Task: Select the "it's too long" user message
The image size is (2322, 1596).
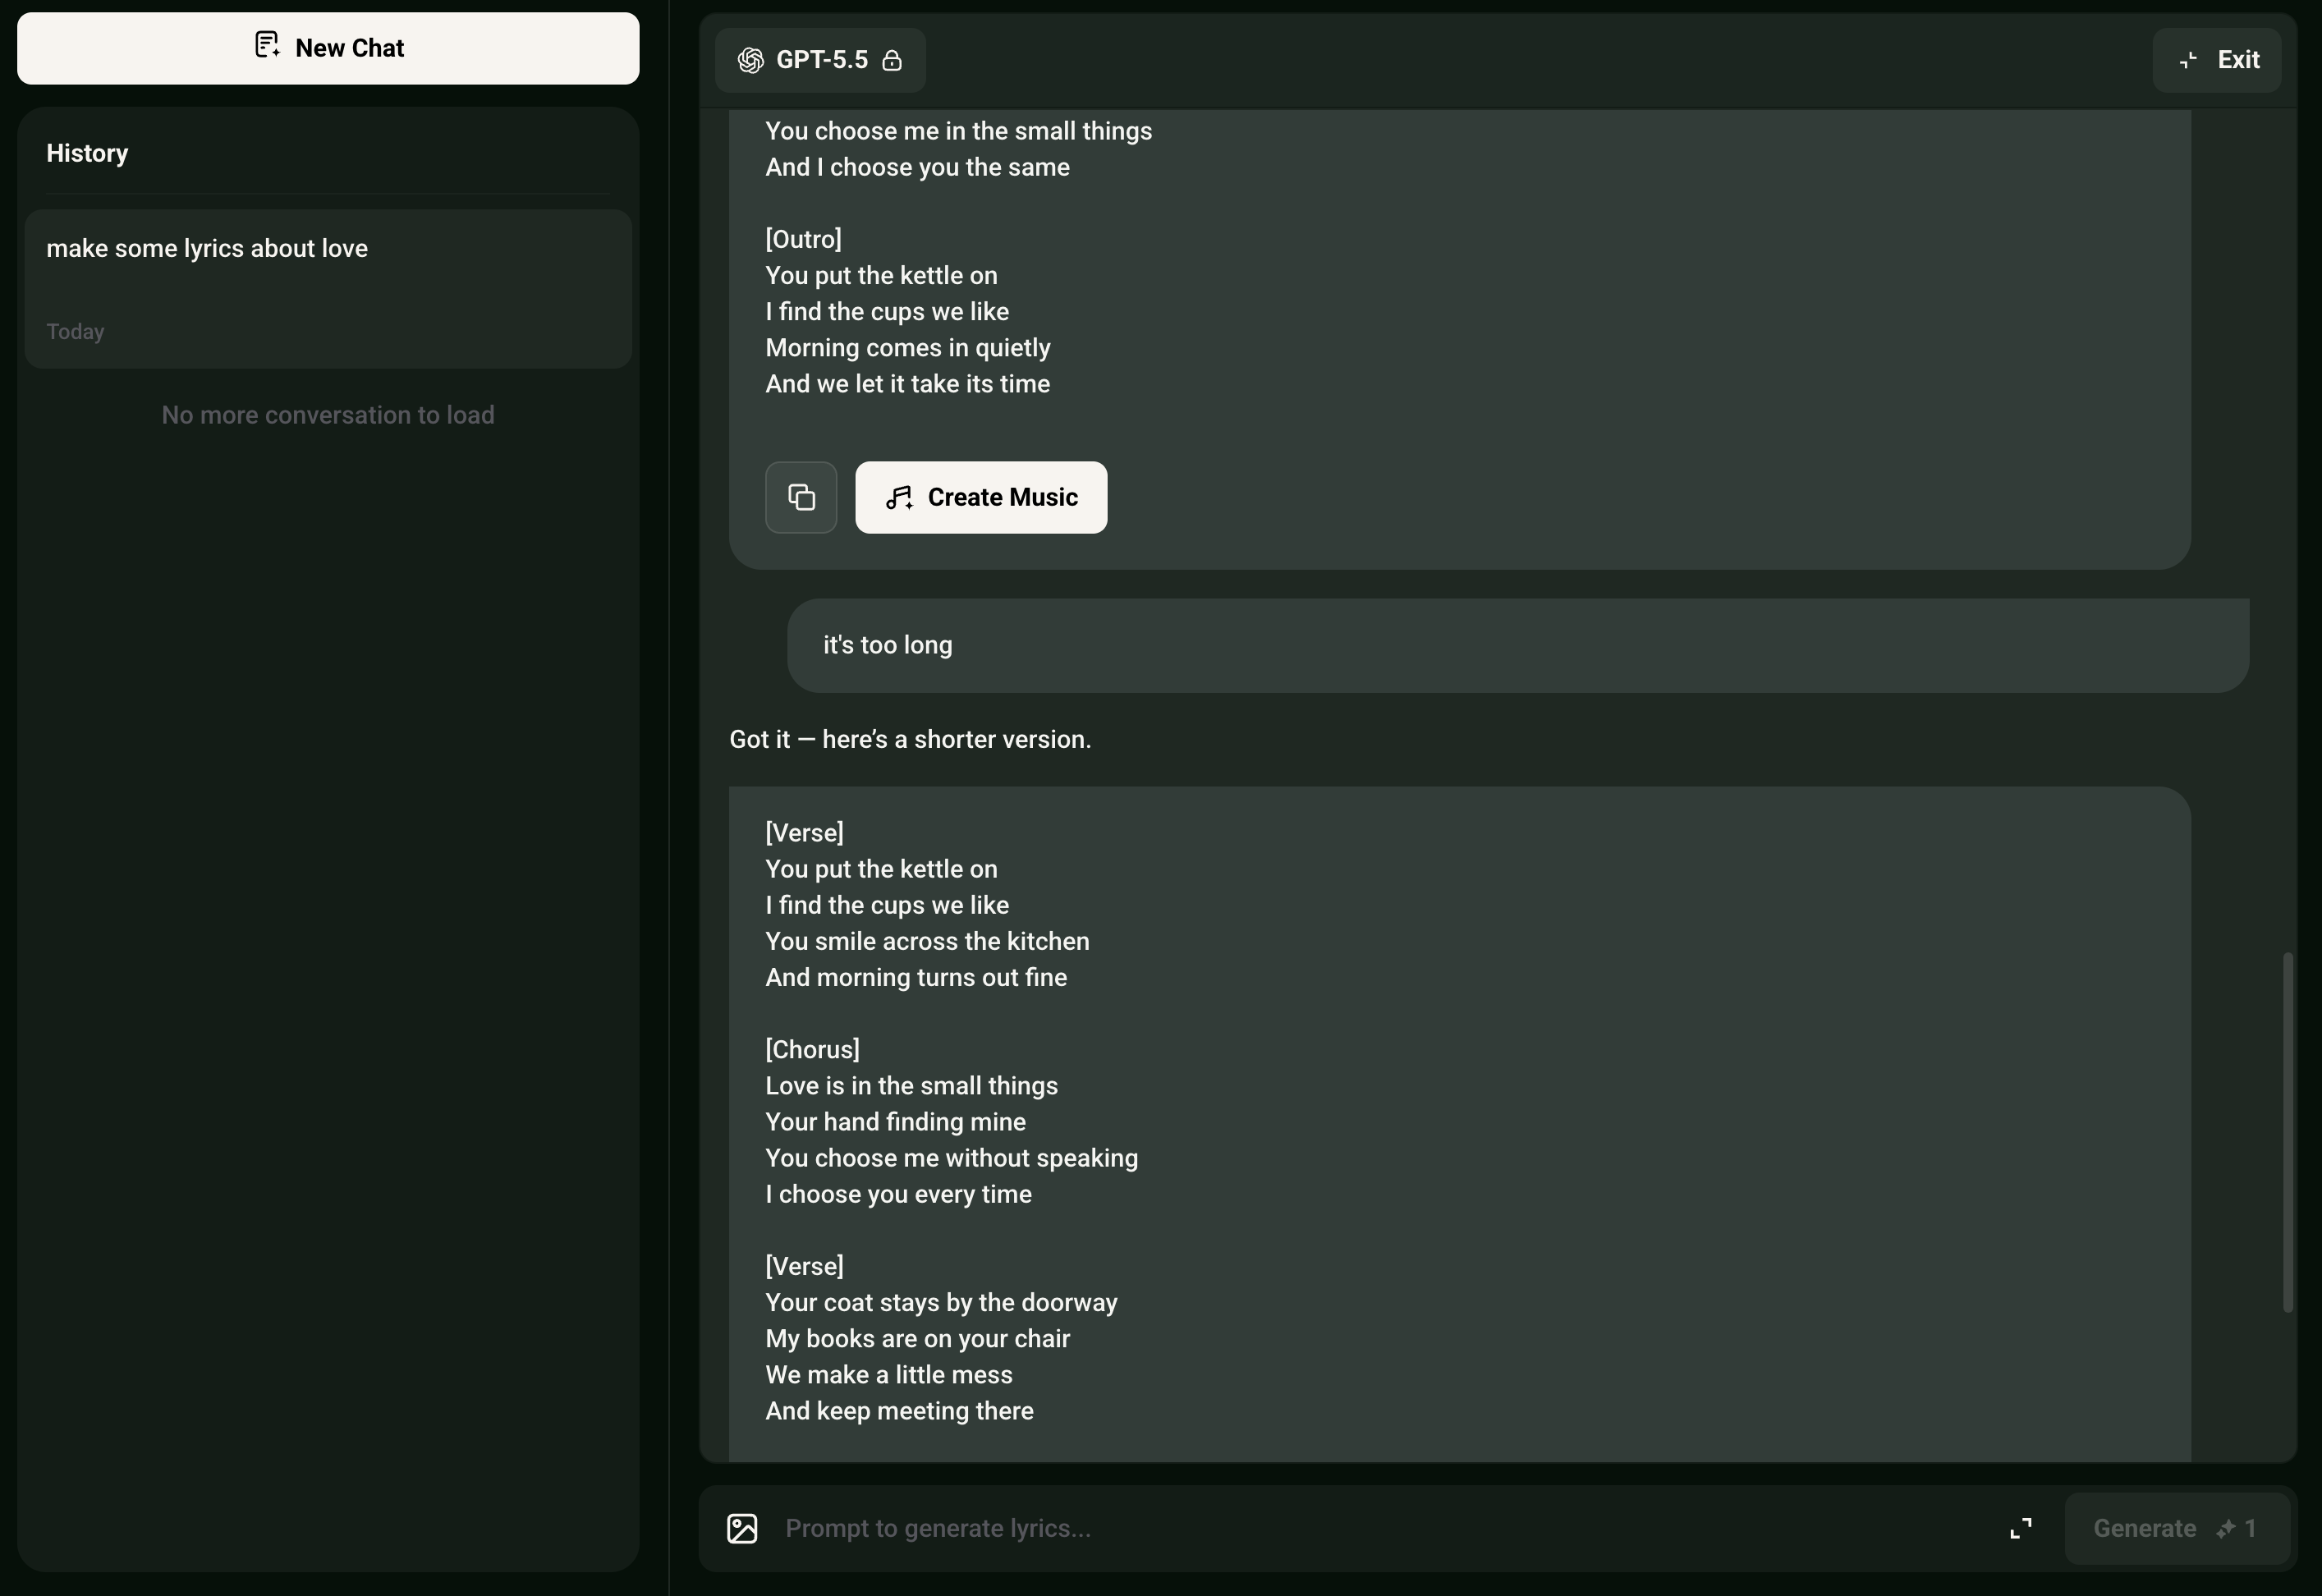Action: (x=1518, y=645)
